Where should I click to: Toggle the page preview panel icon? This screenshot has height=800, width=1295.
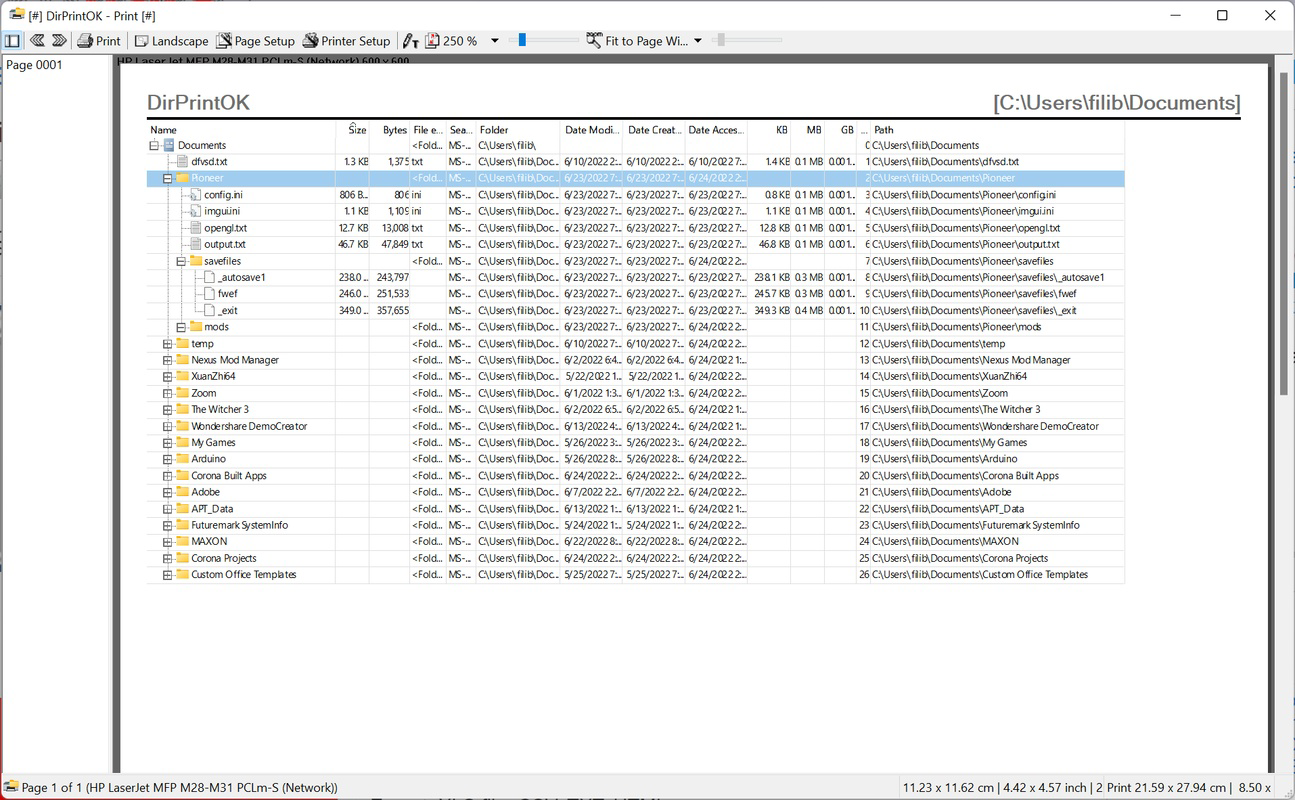12,40
